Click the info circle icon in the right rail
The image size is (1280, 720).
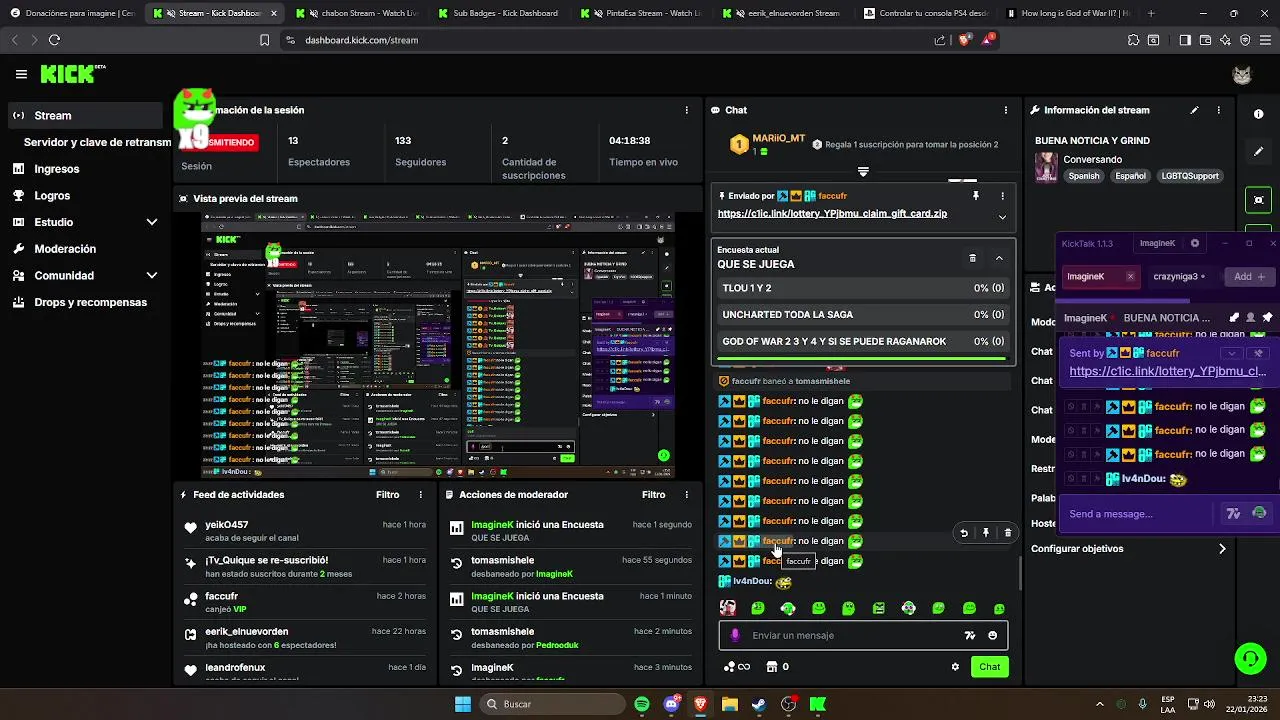(1258, 114)
